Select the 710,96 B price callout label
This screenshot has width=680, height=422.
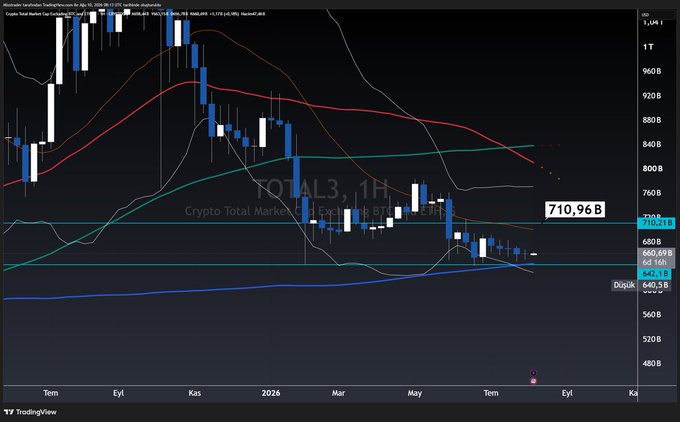click(x=575, y=209)
